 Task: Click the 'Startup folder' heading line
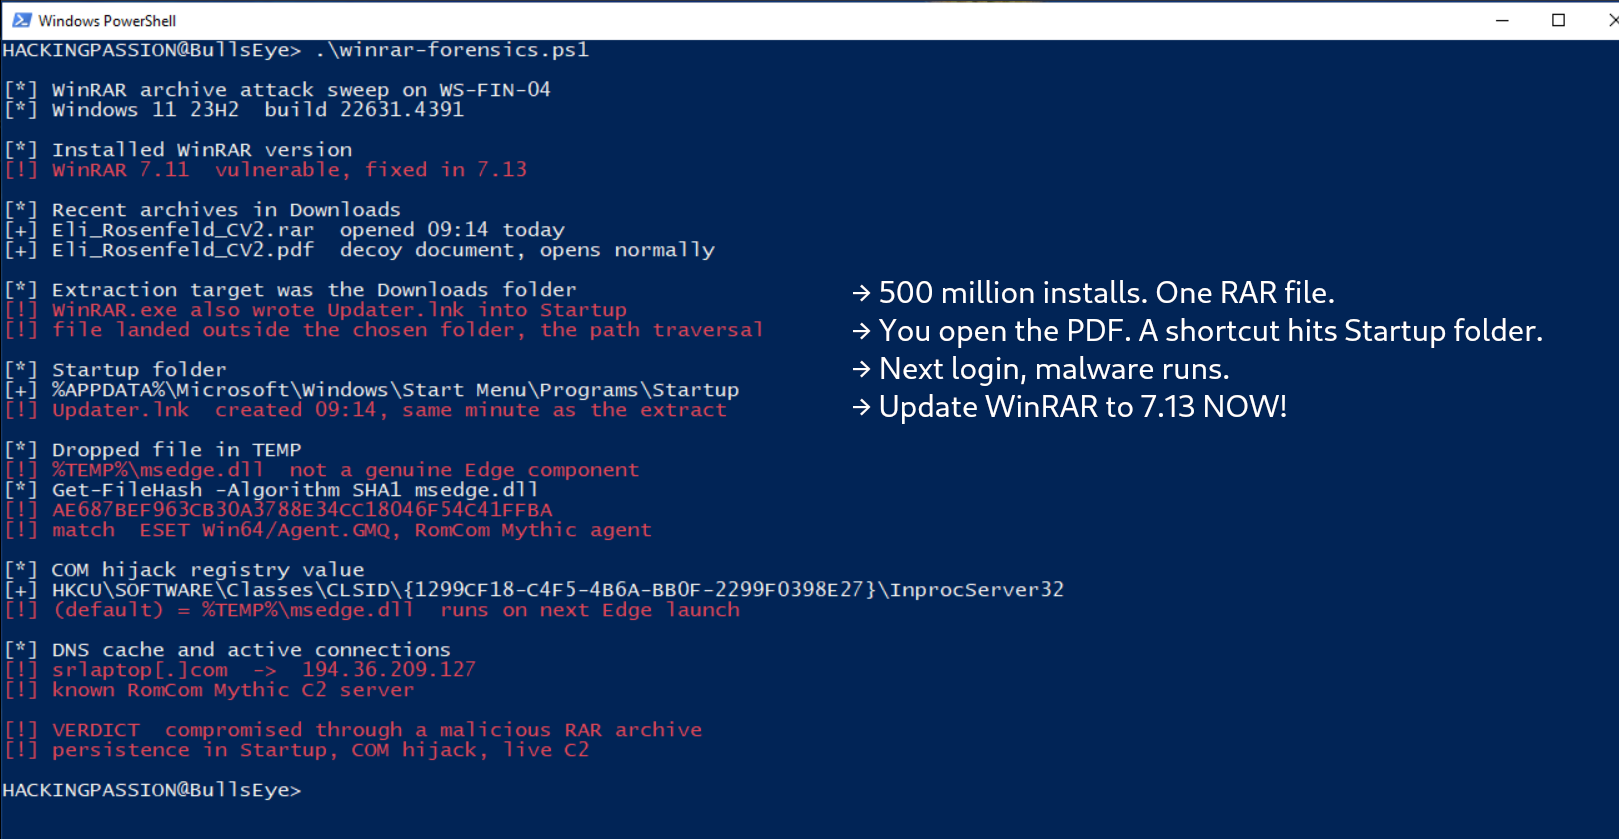pos(139,370)
